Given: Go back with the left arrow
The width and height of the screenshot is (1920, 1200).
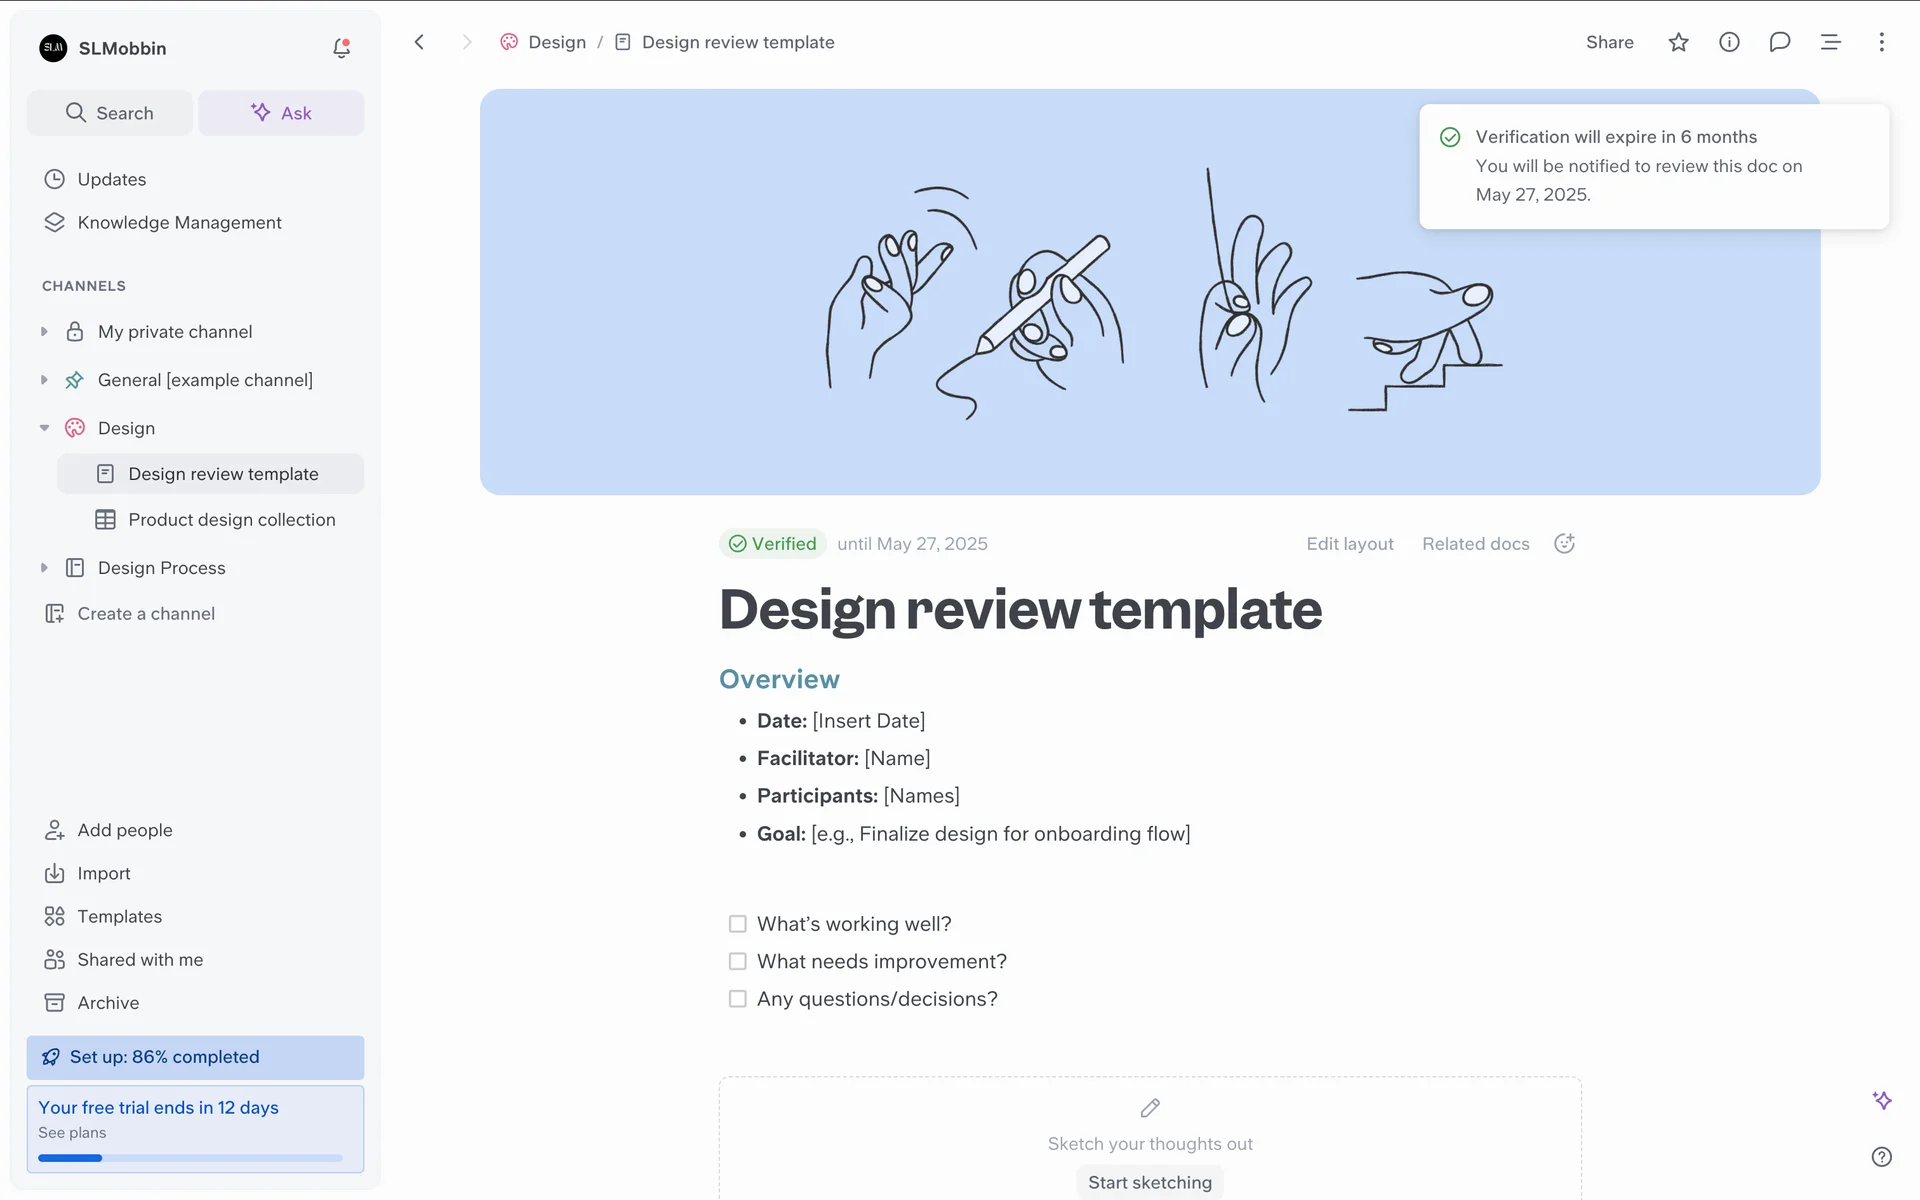Looking at the screenshot, I should [420, 42].
